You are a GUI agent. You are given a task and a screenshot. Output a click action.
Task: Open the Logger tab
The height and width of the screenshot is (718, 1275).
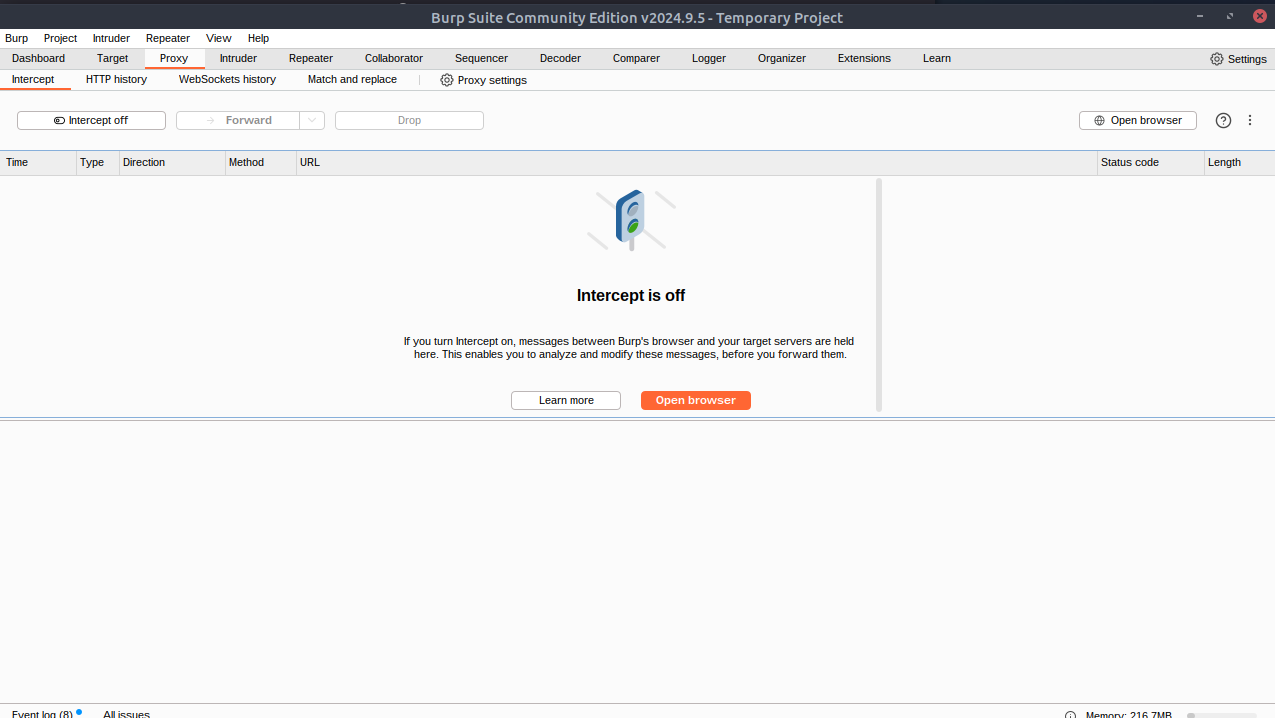coord(709,58)
